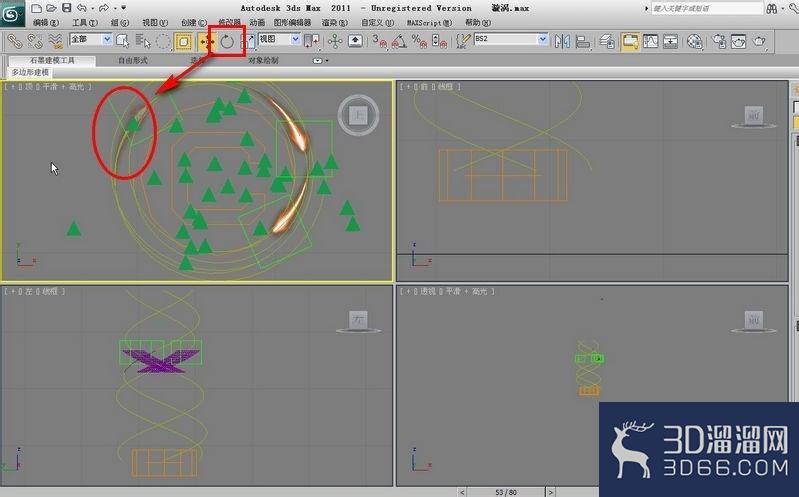The image size is (799, 497).
Task: Click the New Scene icon in the quick access toolbar
Action: tap(36, 8)
